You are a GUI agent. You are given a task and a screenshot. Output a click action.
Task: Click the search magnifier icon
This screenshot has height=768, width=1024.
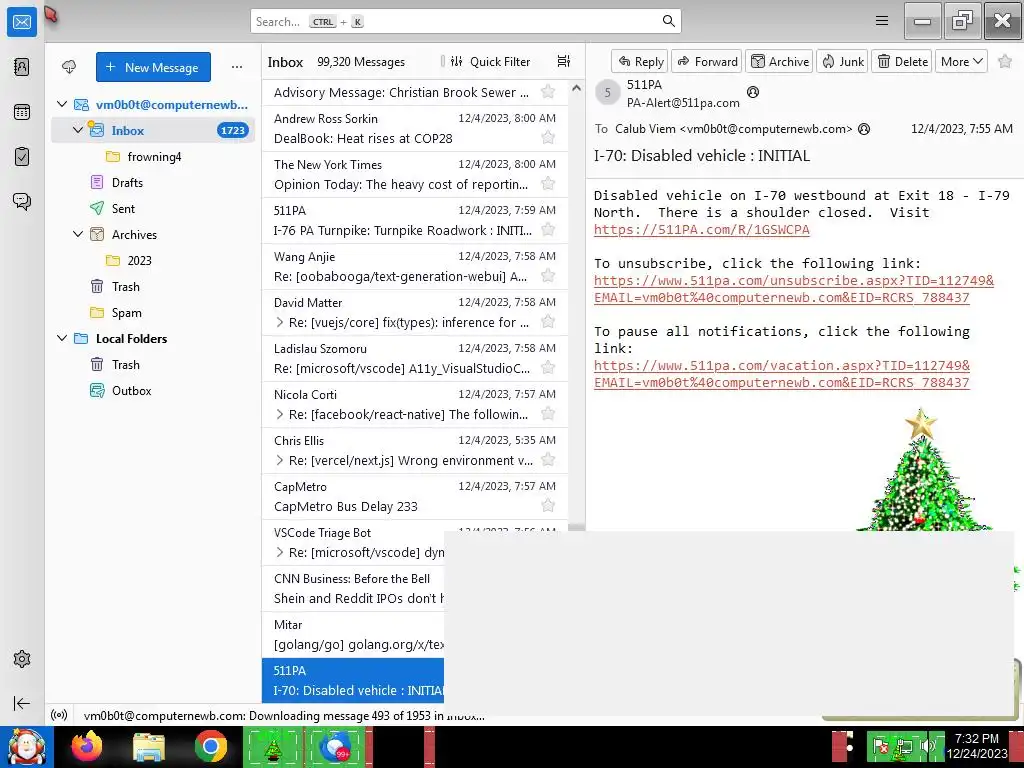[x=669, y=21]
